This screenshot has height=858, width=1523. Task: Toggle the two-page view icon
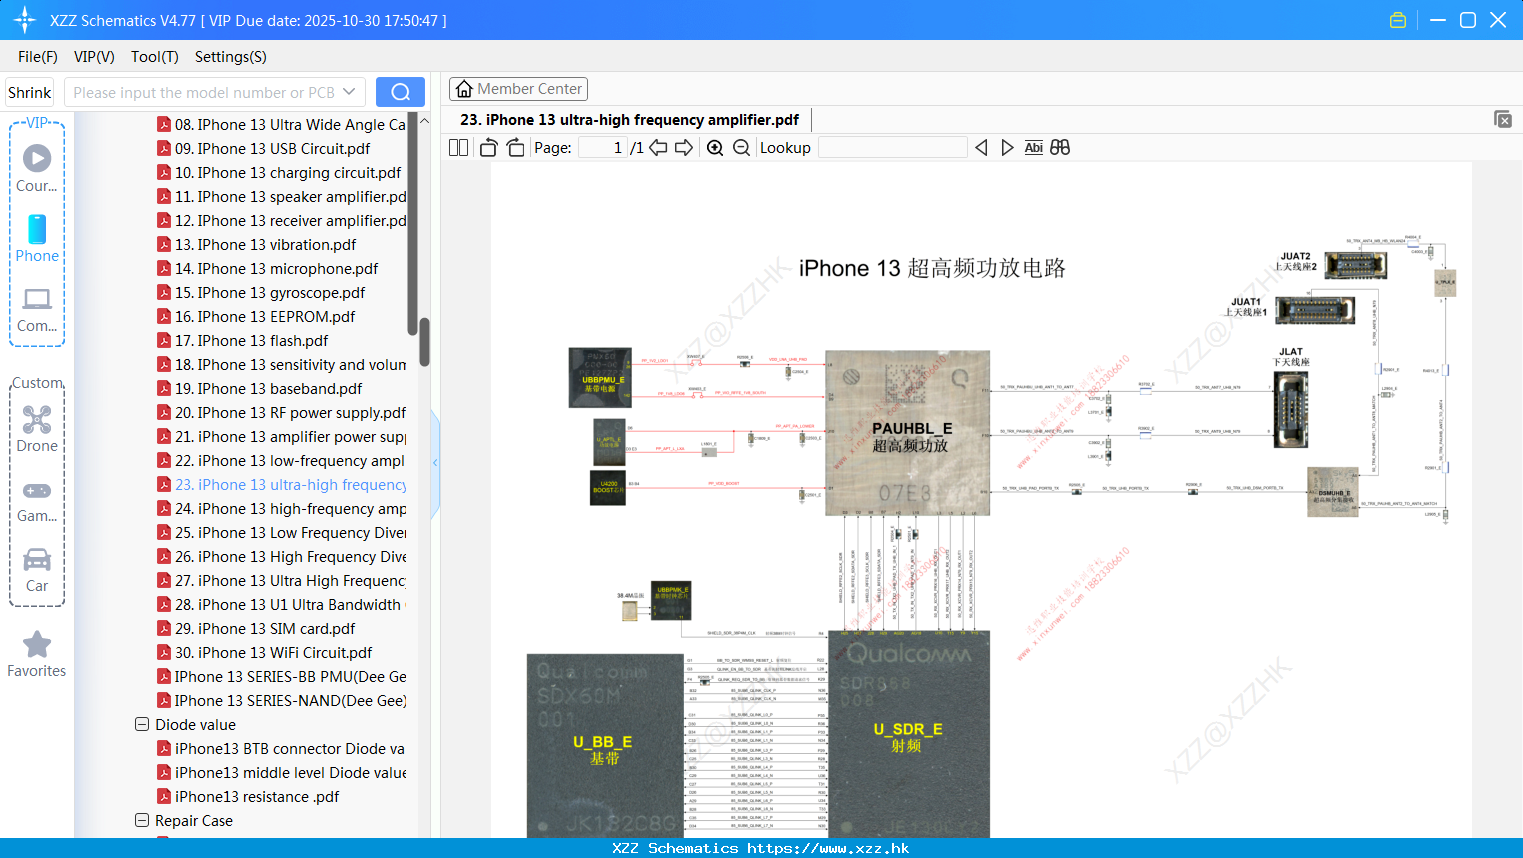pyautogui.click(x=458, y=147)
